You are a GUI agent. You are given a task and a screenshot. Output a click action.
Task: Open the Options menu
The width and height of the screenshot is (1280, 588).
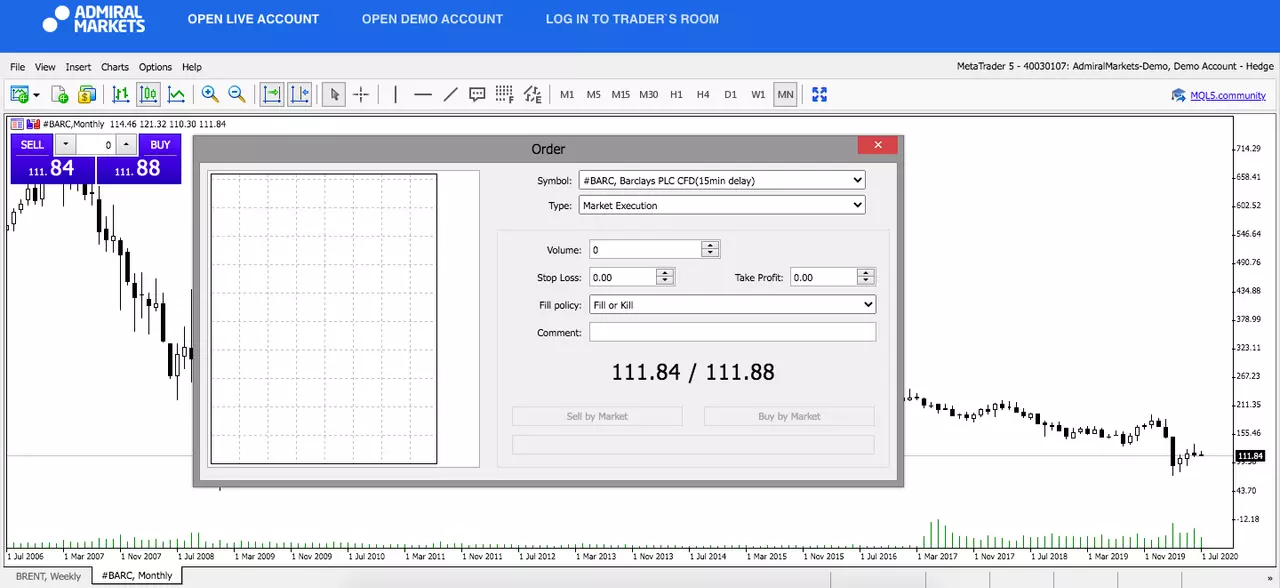(x=155, y=67)
